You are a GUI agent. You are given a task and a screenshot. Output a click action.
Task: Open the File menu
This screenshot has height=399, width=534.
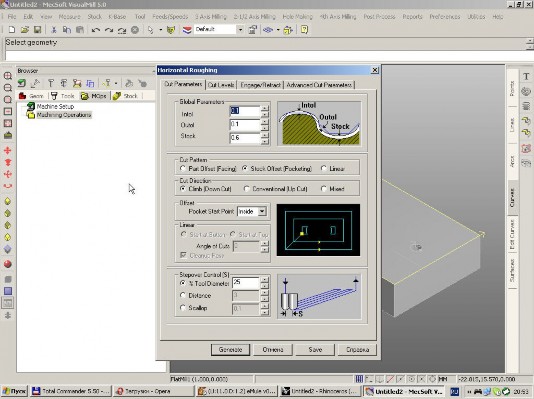(12, 17)
